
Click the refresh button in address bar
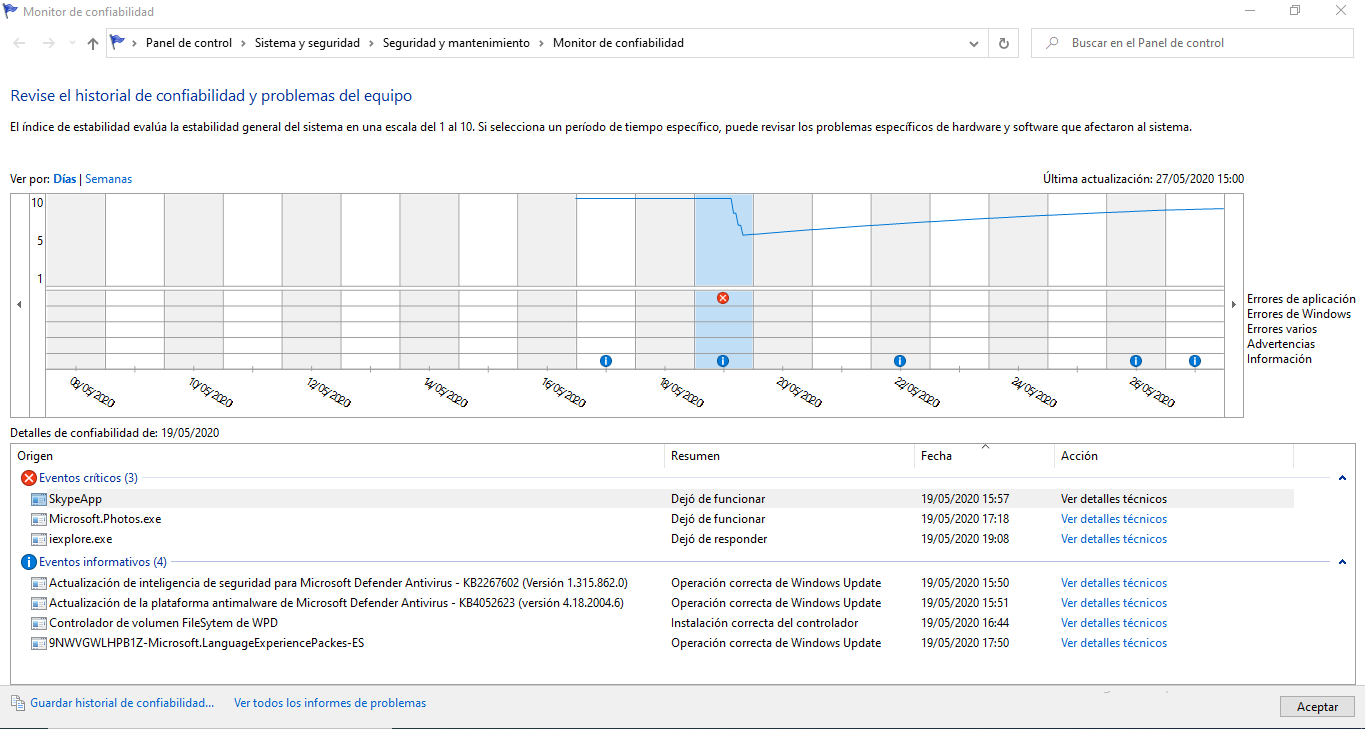point(1004,43)
